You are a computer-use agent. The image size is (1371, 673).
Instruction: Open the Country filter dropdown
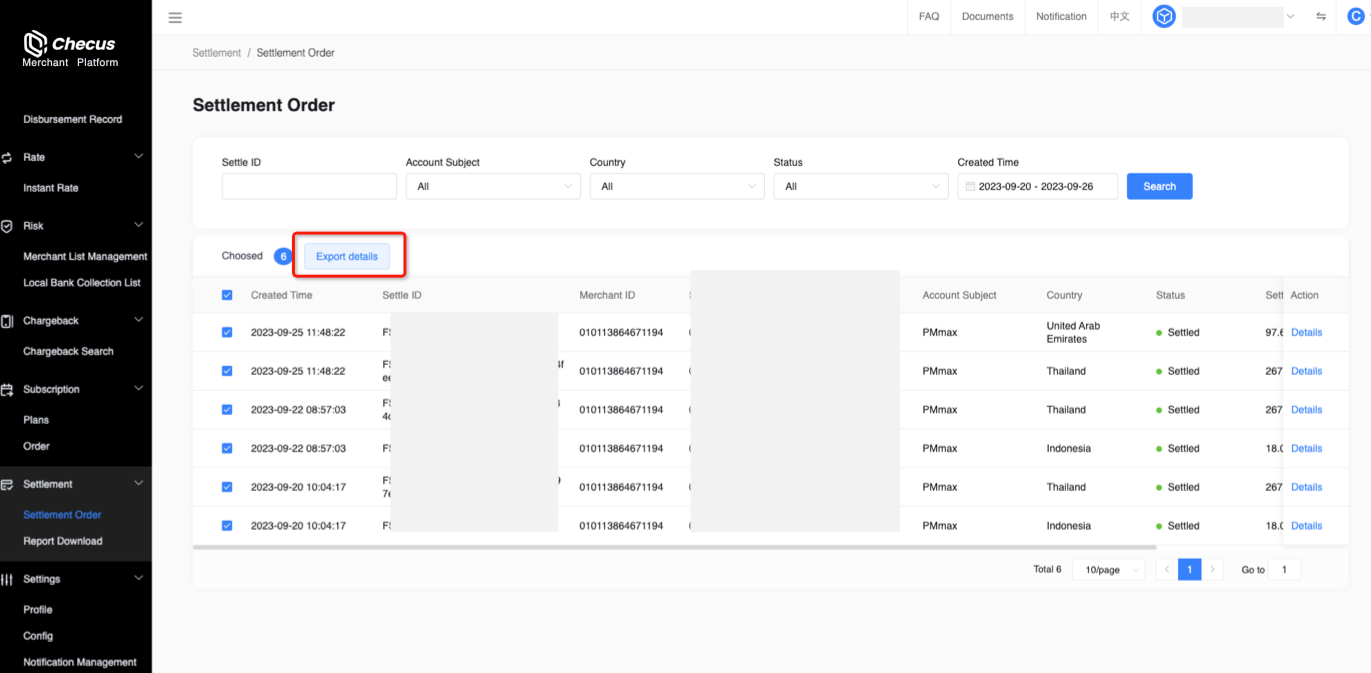676,187
